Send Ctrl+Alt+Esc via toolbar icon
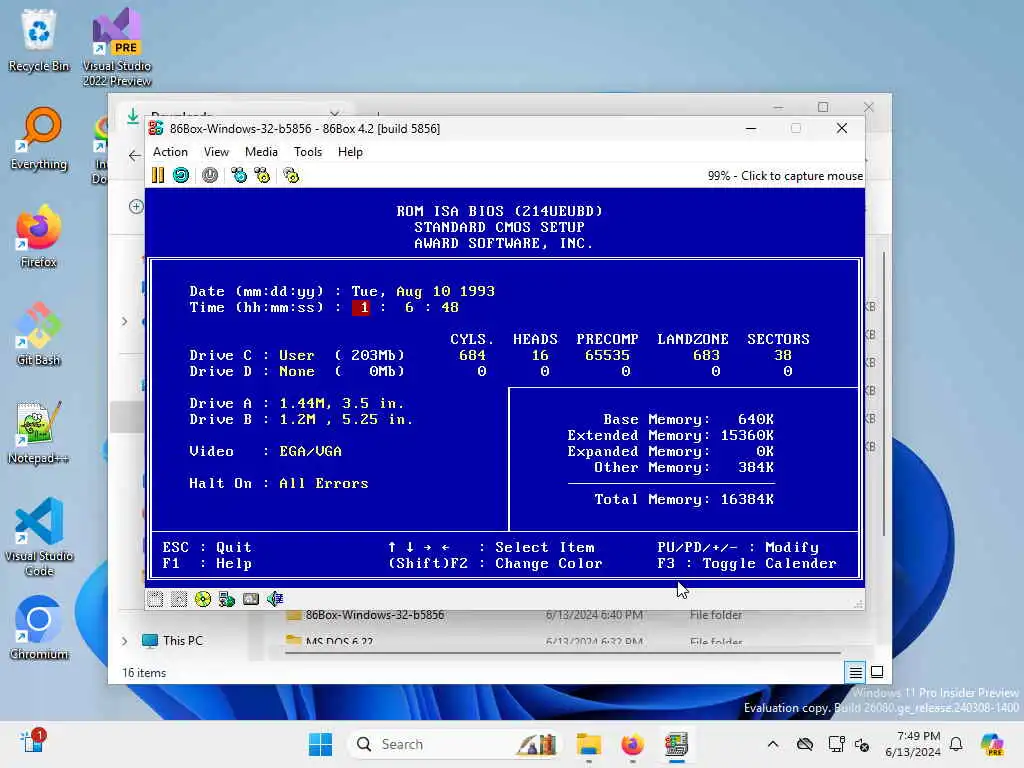This screenshot has width=1024, height=768. click(263, 175)
